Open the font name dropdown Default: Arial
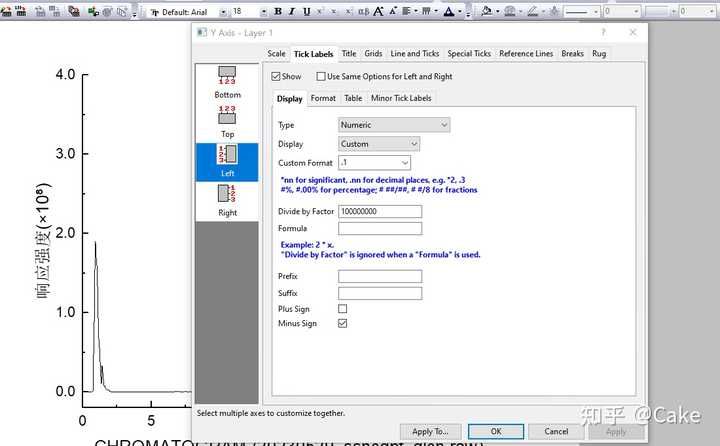 223,12
